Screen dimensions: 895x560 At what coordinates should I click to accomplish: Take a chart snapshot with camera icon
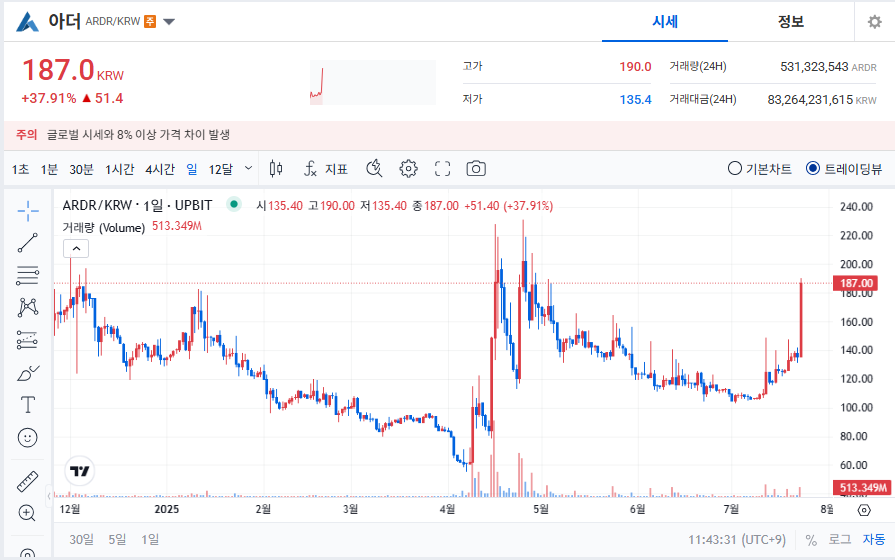[476, 168]
